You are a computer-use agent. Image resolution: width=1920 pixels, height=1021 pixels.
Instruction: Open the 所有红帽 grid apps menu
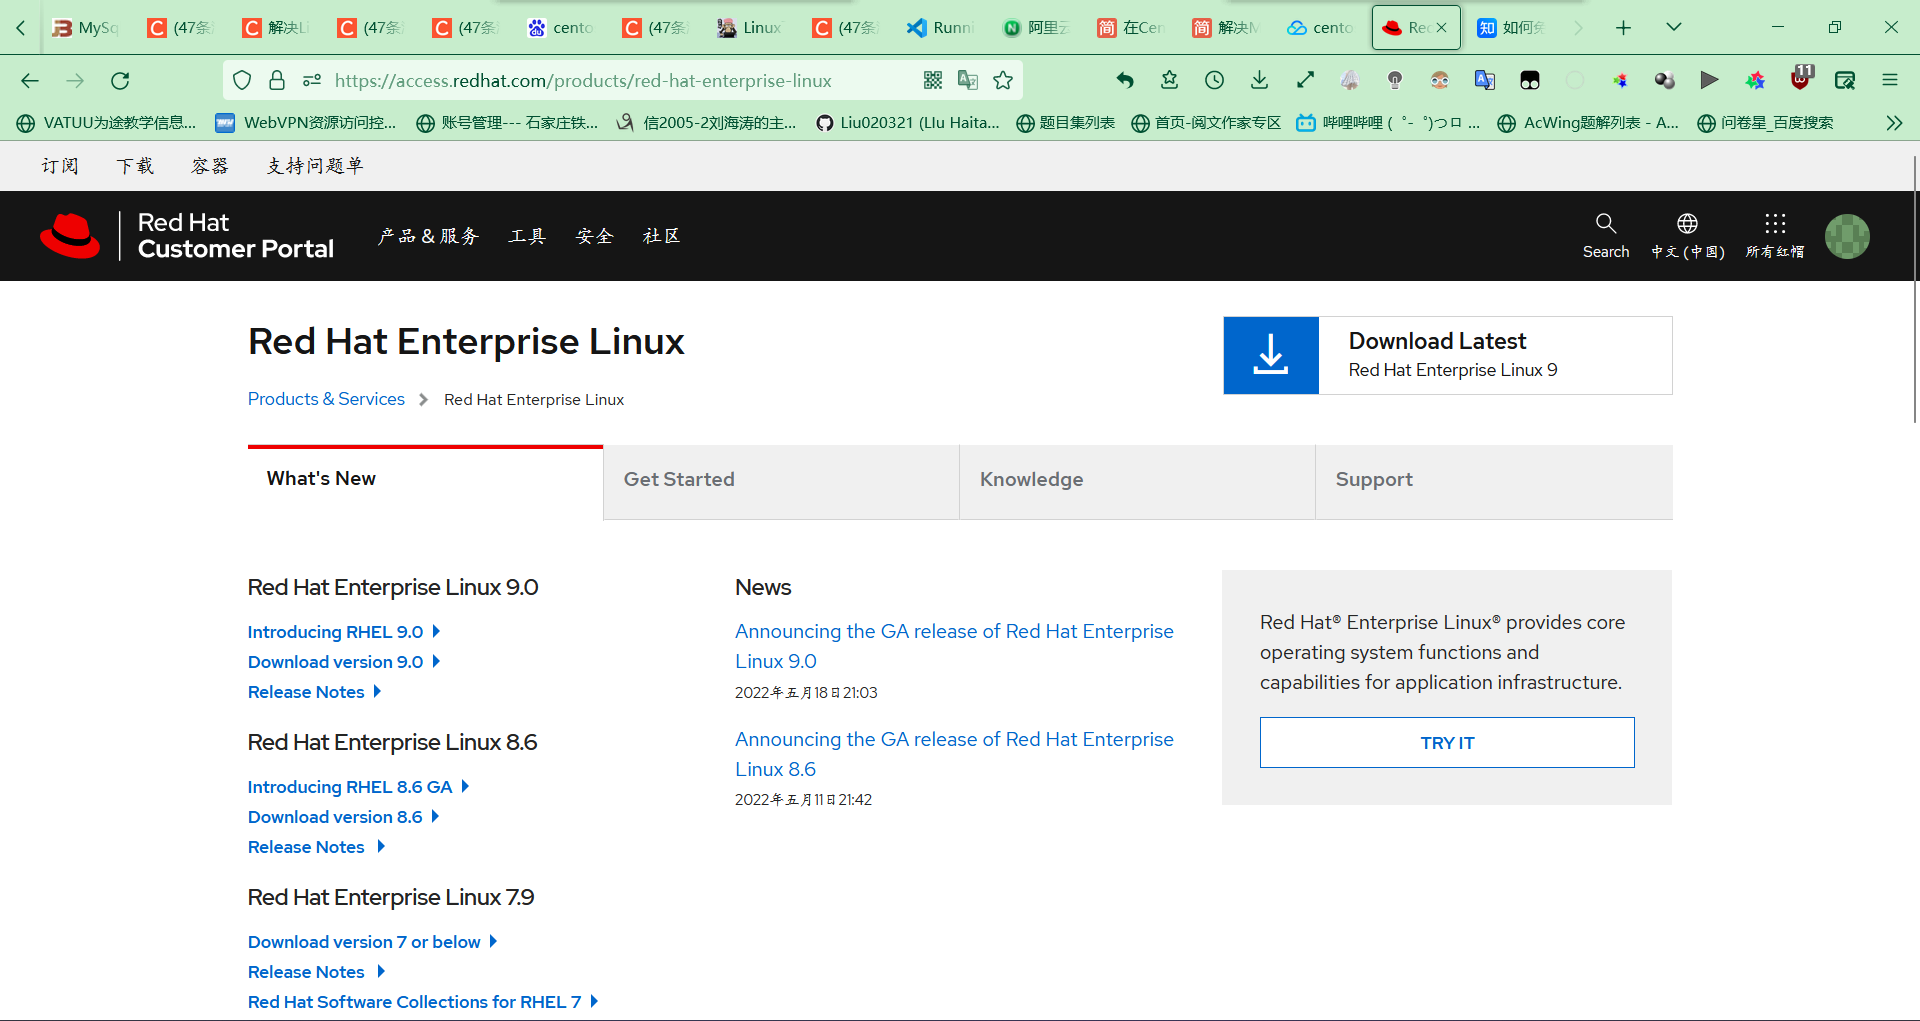point(1775,236)
